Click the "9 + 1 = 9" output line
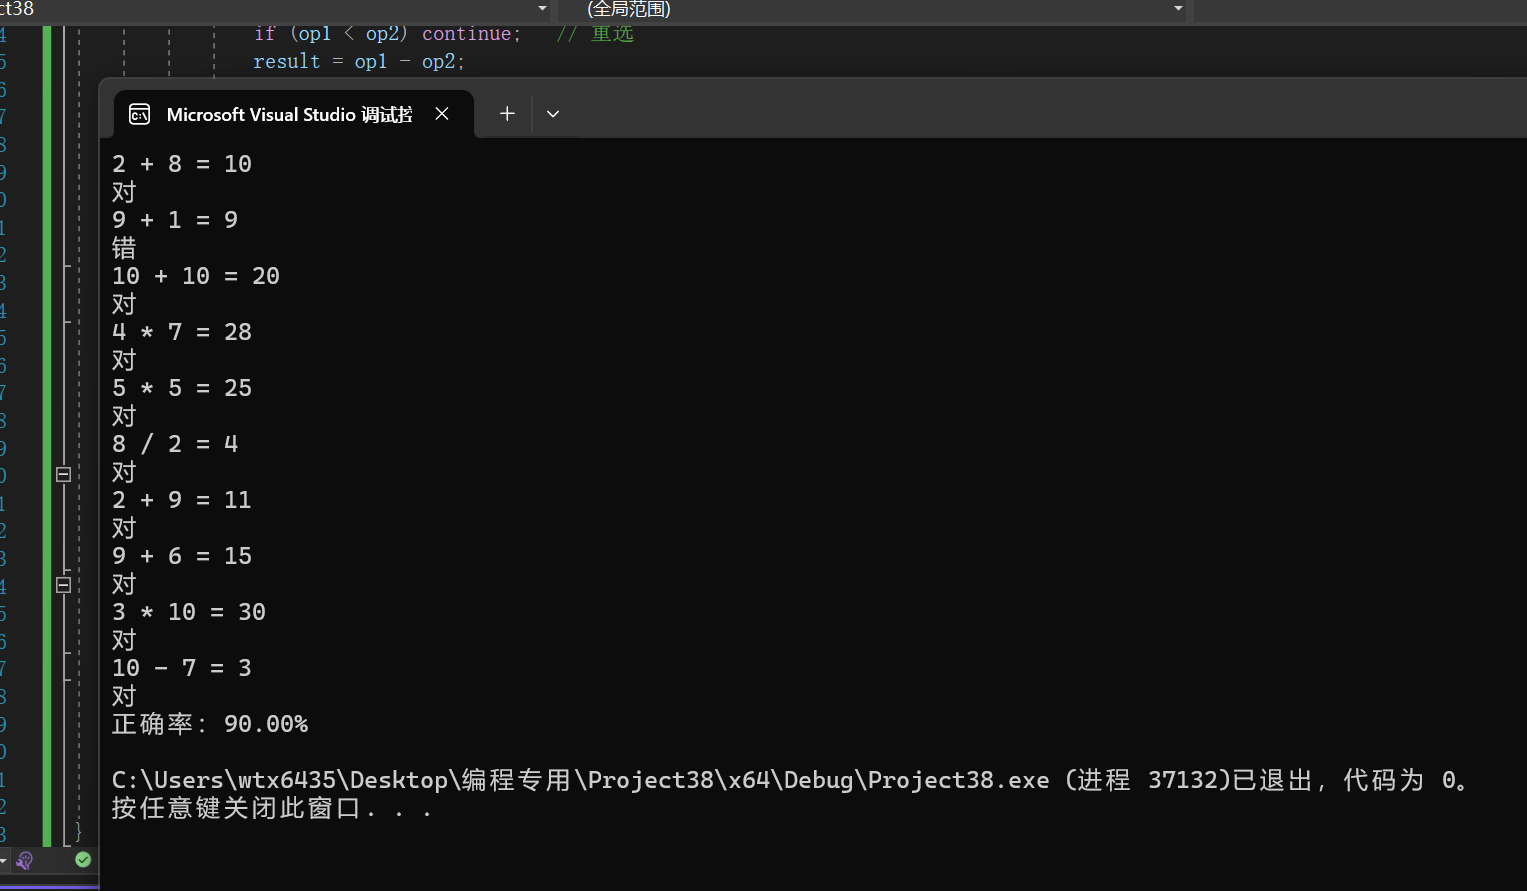 click(x=175, y=220)
